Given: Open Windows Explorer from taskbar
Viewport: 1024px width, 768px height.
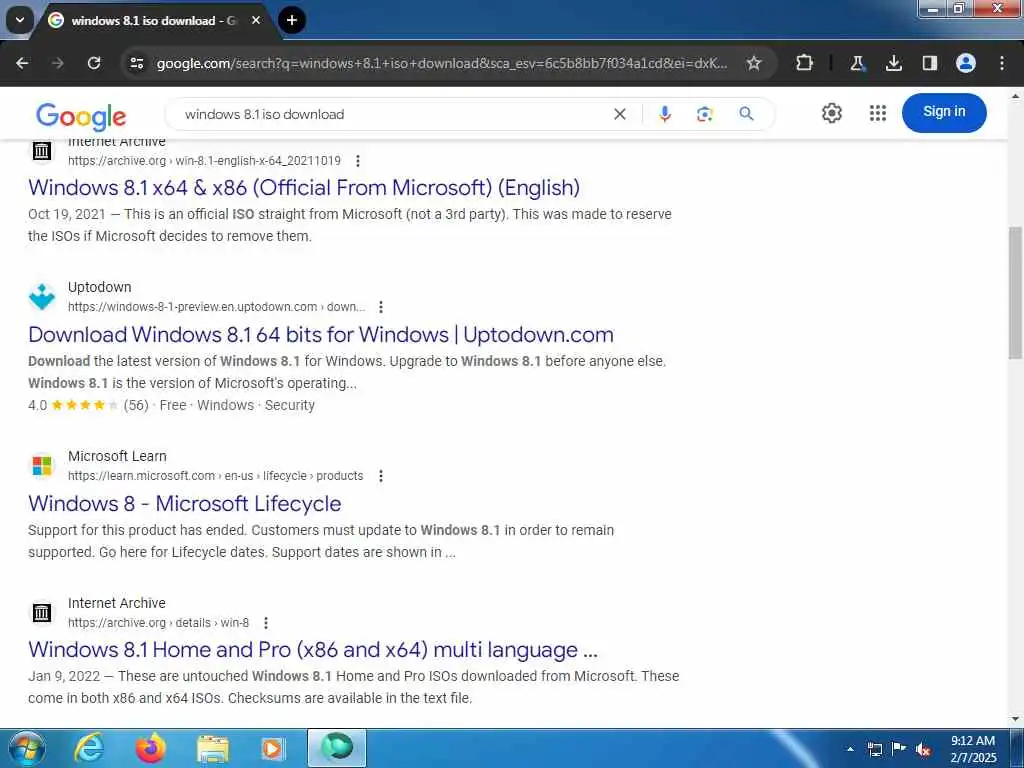Looking at the screenshot, I should pyautogui.click(x=212, y=748).
